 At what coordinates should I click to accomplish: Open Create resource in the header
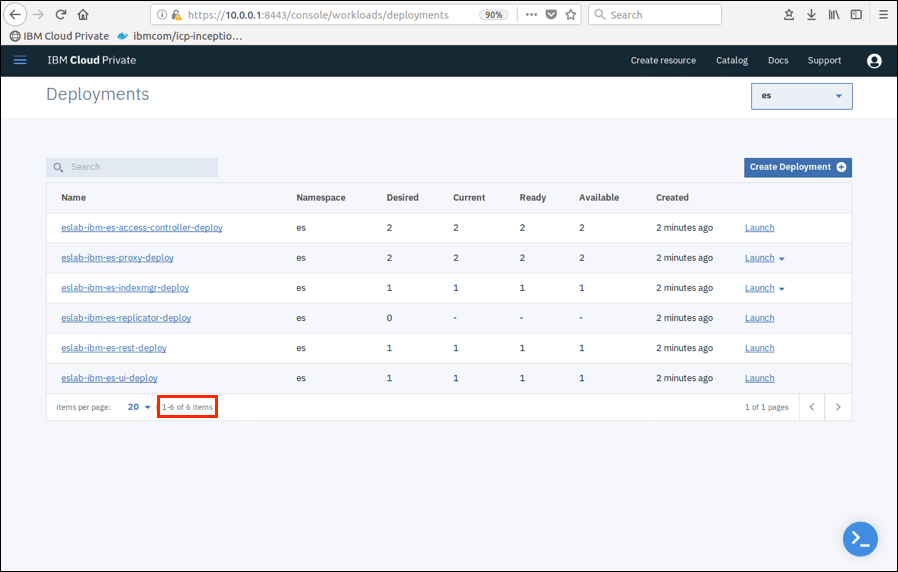[x=663, y=60]
